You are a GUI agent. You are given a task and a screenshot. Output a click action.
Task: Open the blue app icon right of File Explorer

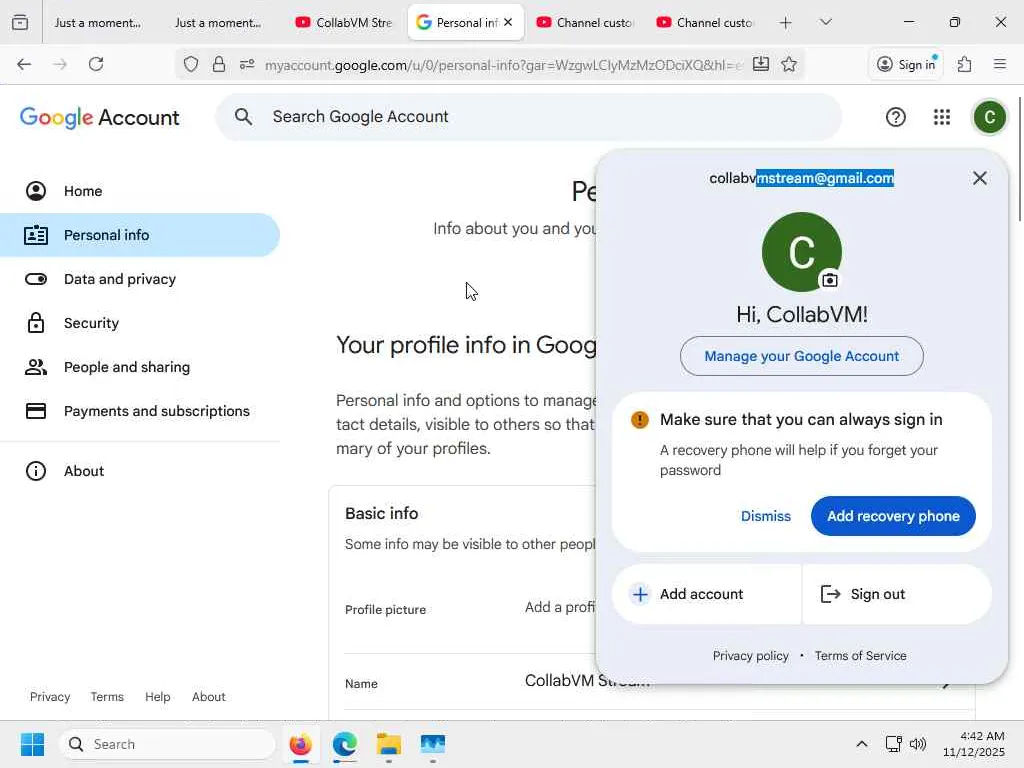coord(432,744)
